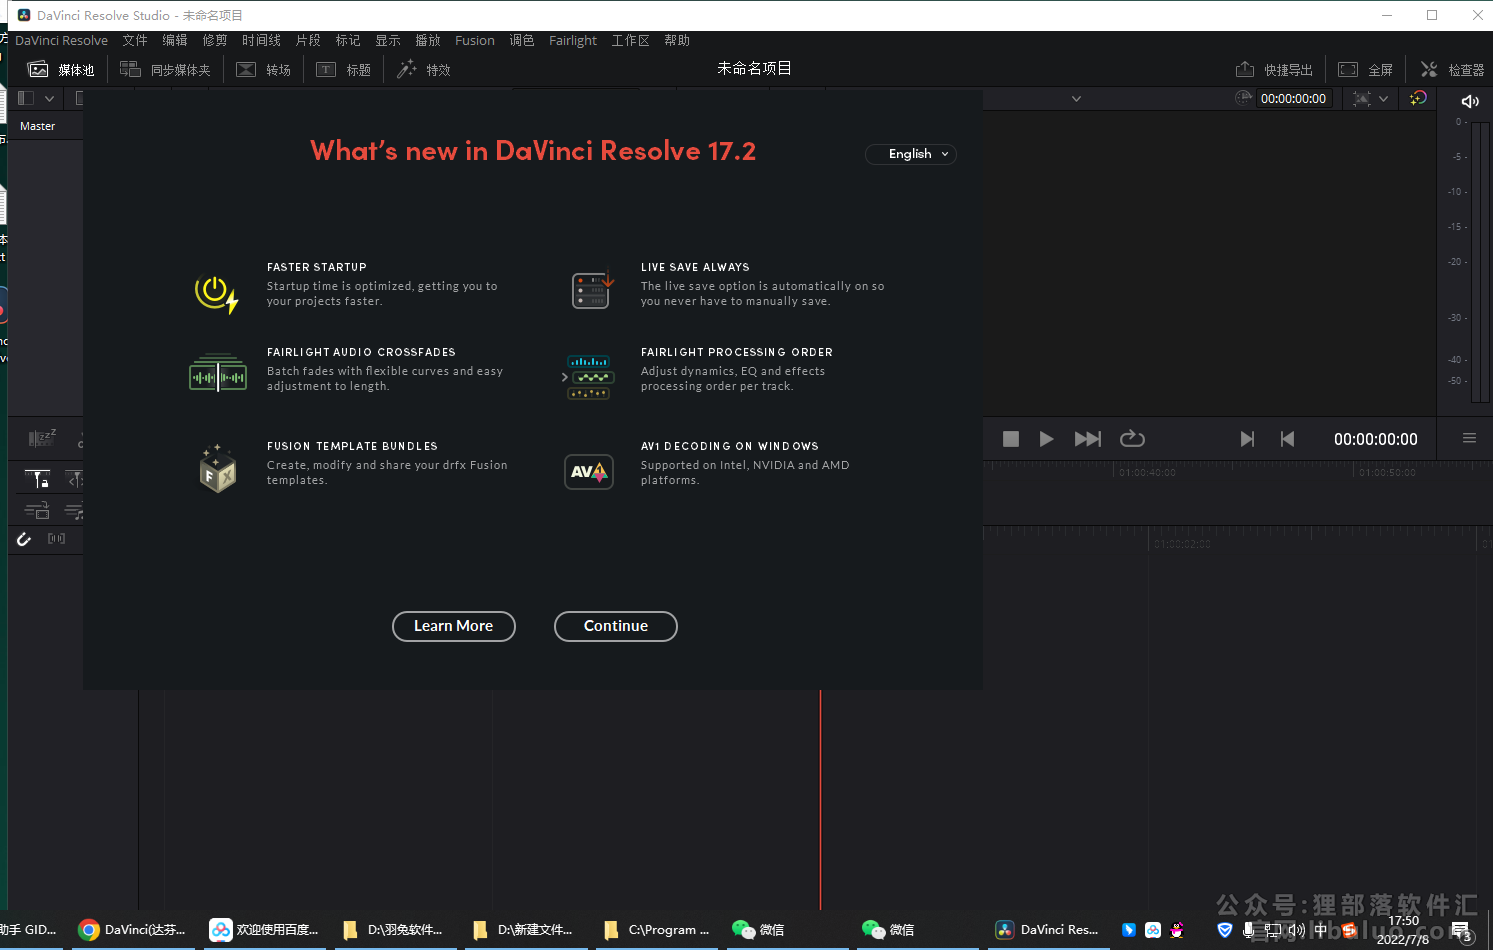Click the source timecode field in the viewer header
Viewport: 1493px width, 950px height.
(1293, 98)
